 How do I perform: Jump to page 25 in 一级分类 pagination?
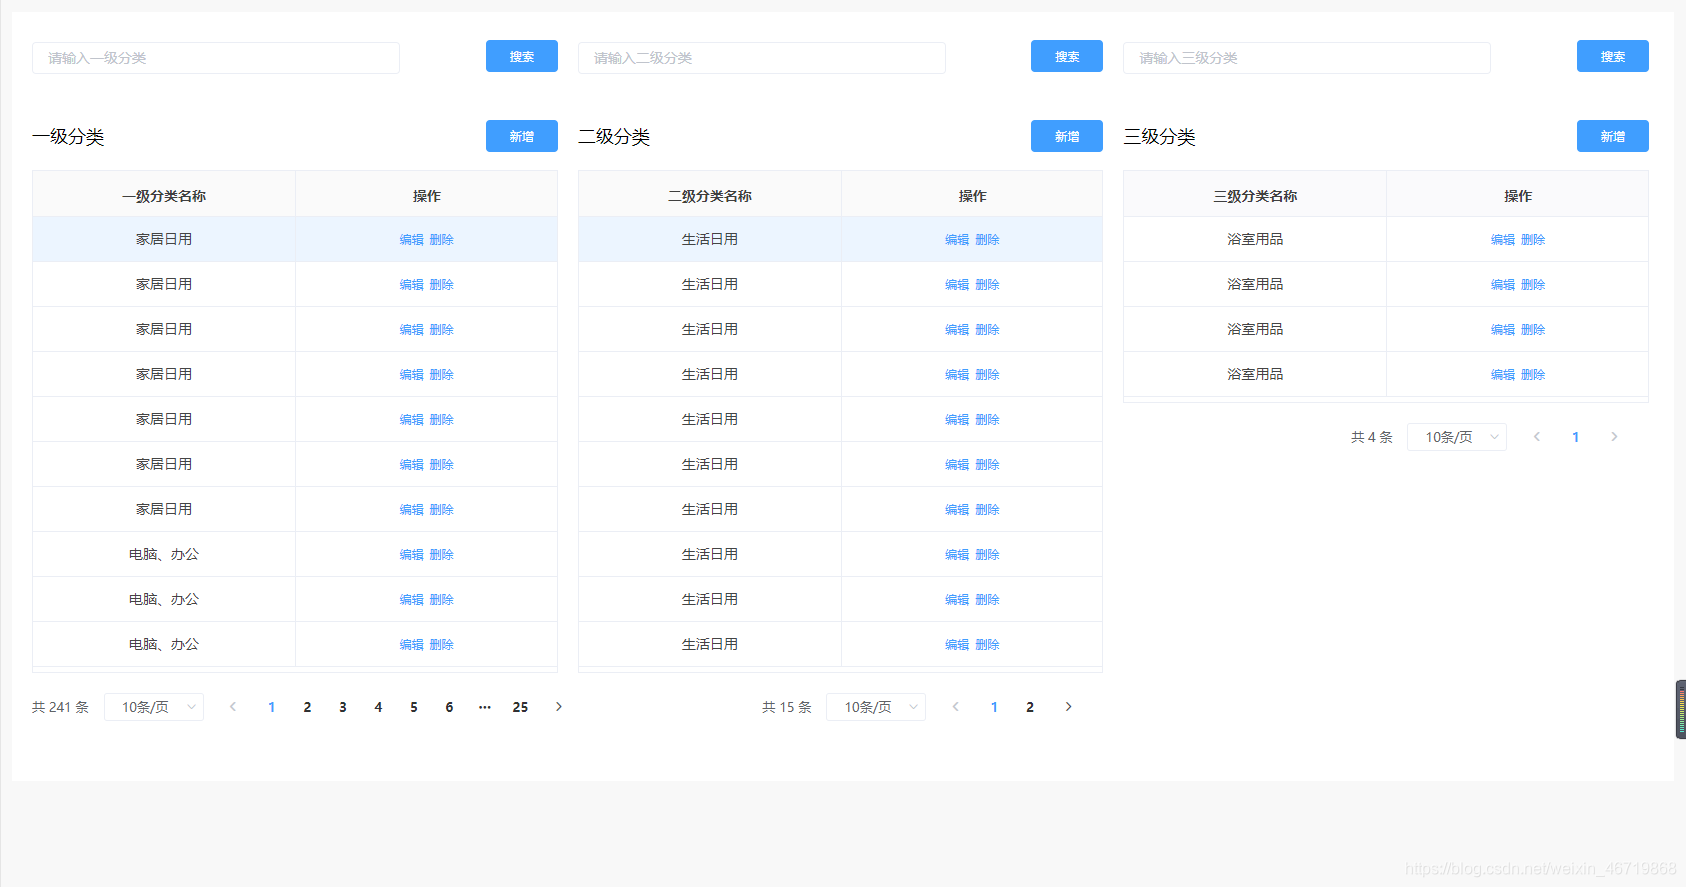pyautogui.click(x=520, y=707)
